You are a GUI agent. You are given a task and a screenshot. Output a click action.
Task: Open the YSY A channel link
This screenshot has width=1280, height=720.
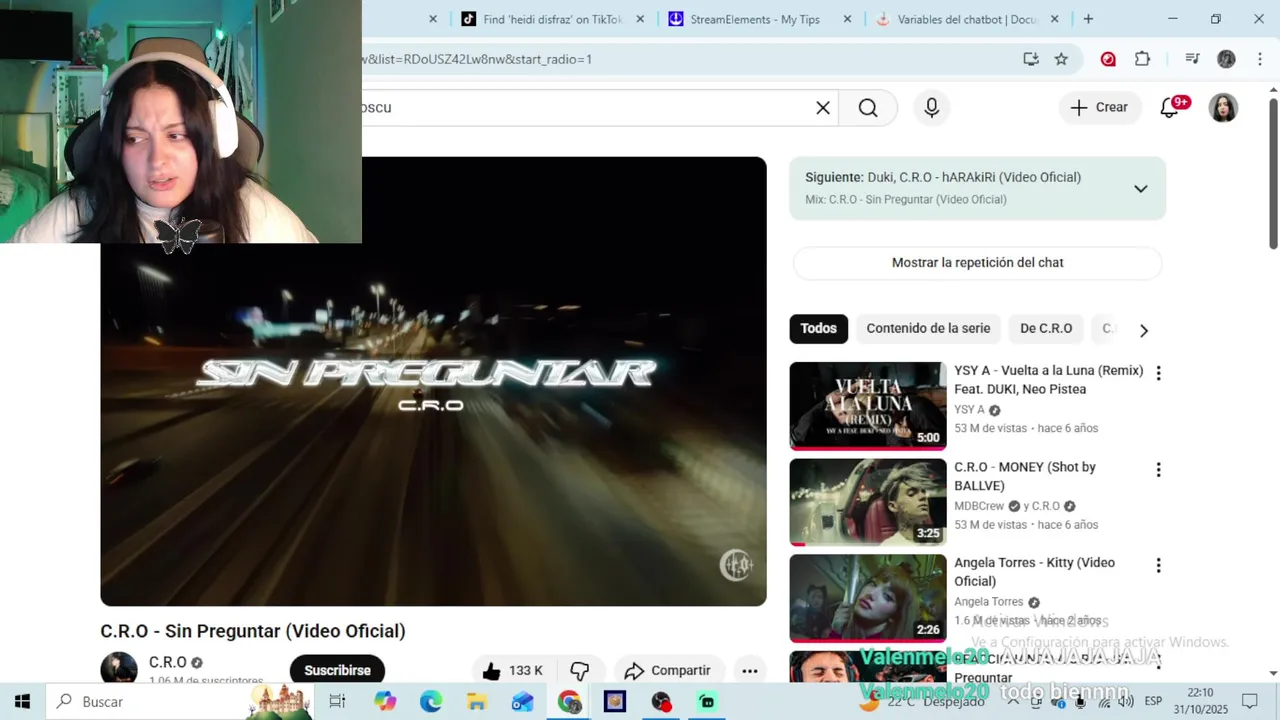[969, 410]
